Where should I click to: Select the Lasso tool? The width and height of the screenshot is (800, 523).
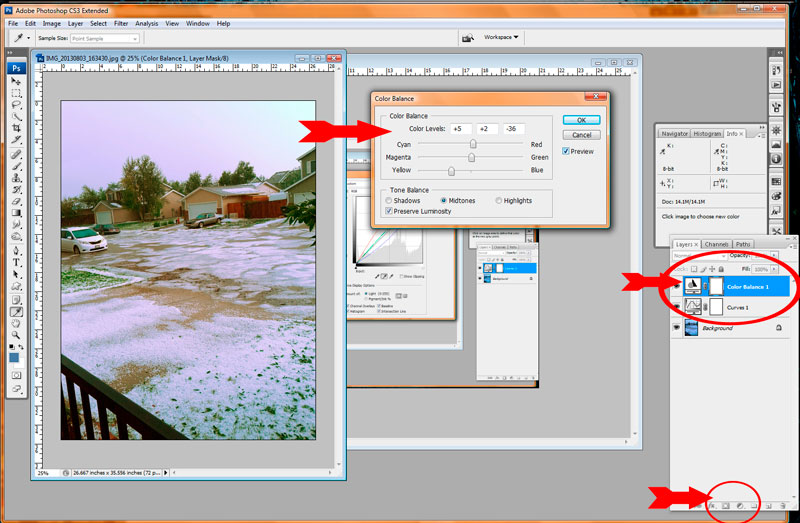pyautogui.click(x=16, y=105)
